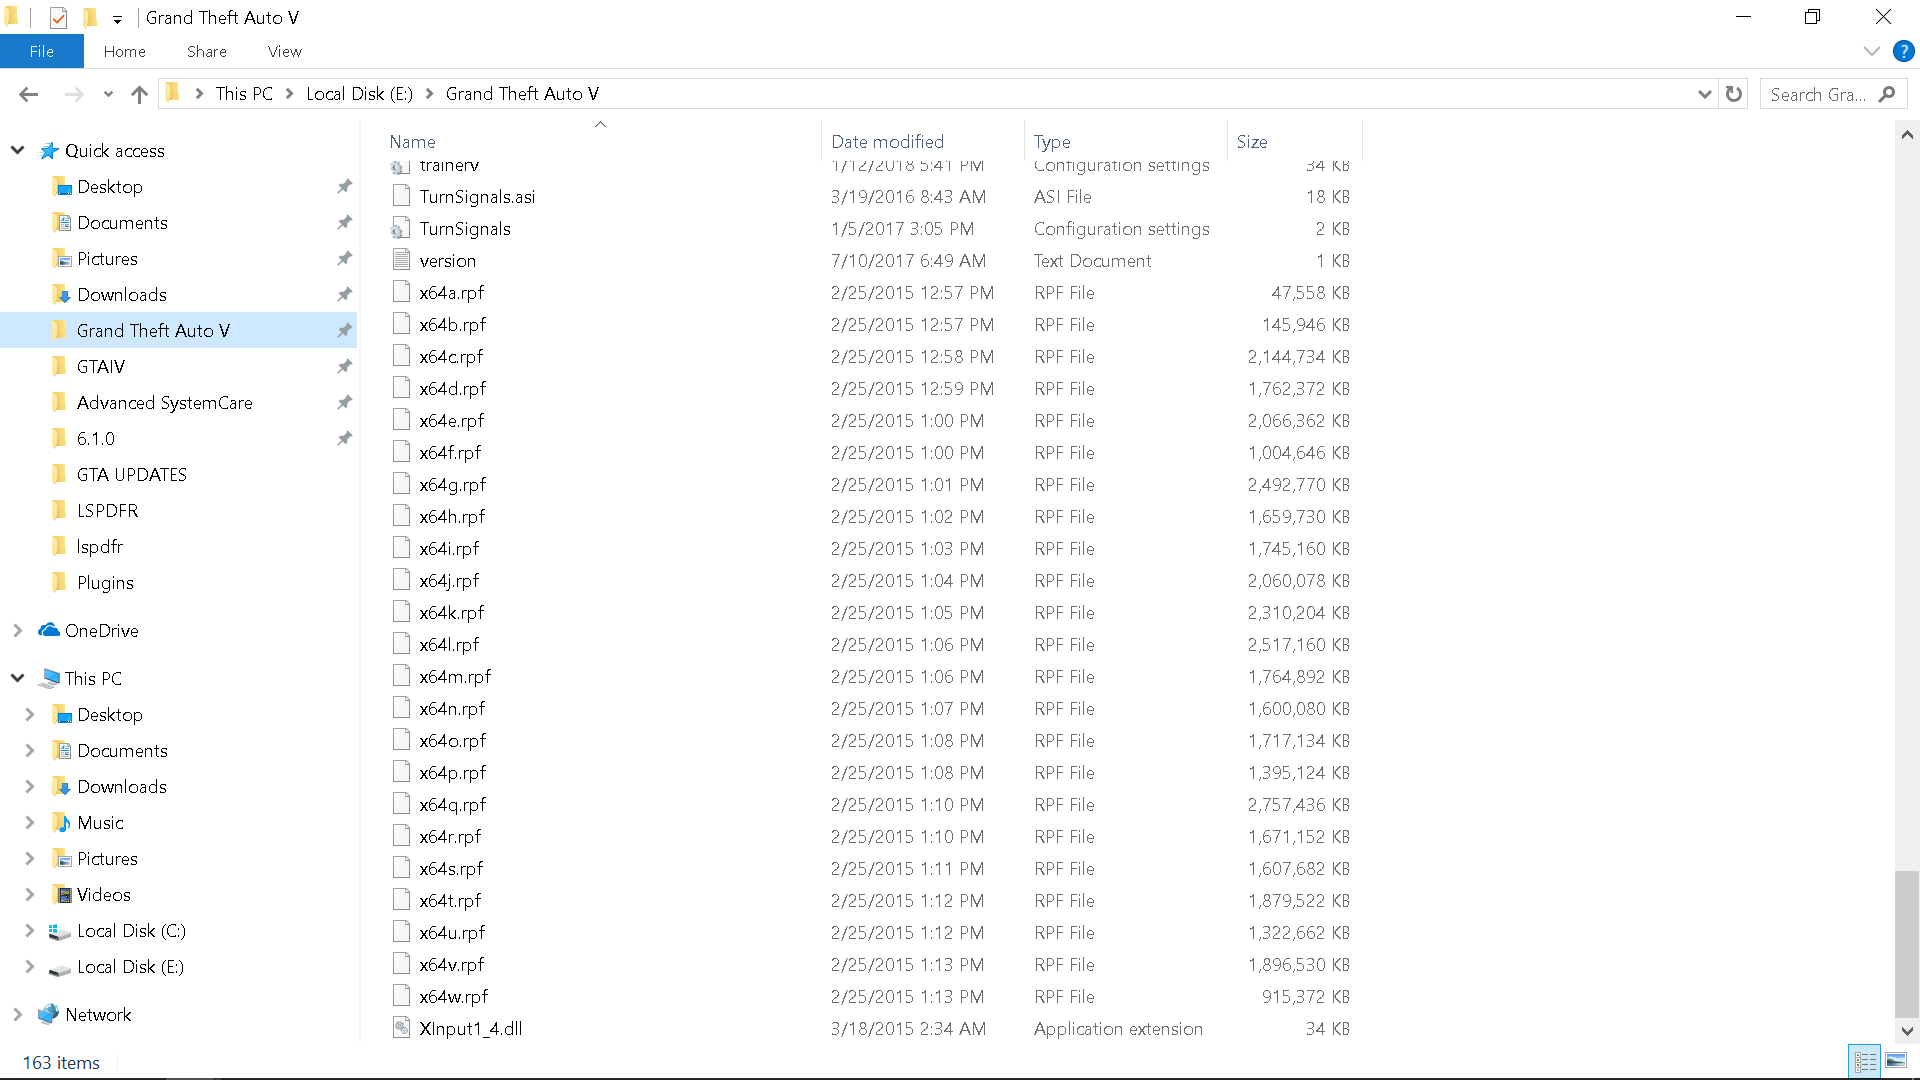1920x1080 pixels.
Task: Navigate to Local Disk (E:) breadcrumb
Action: 359,94
